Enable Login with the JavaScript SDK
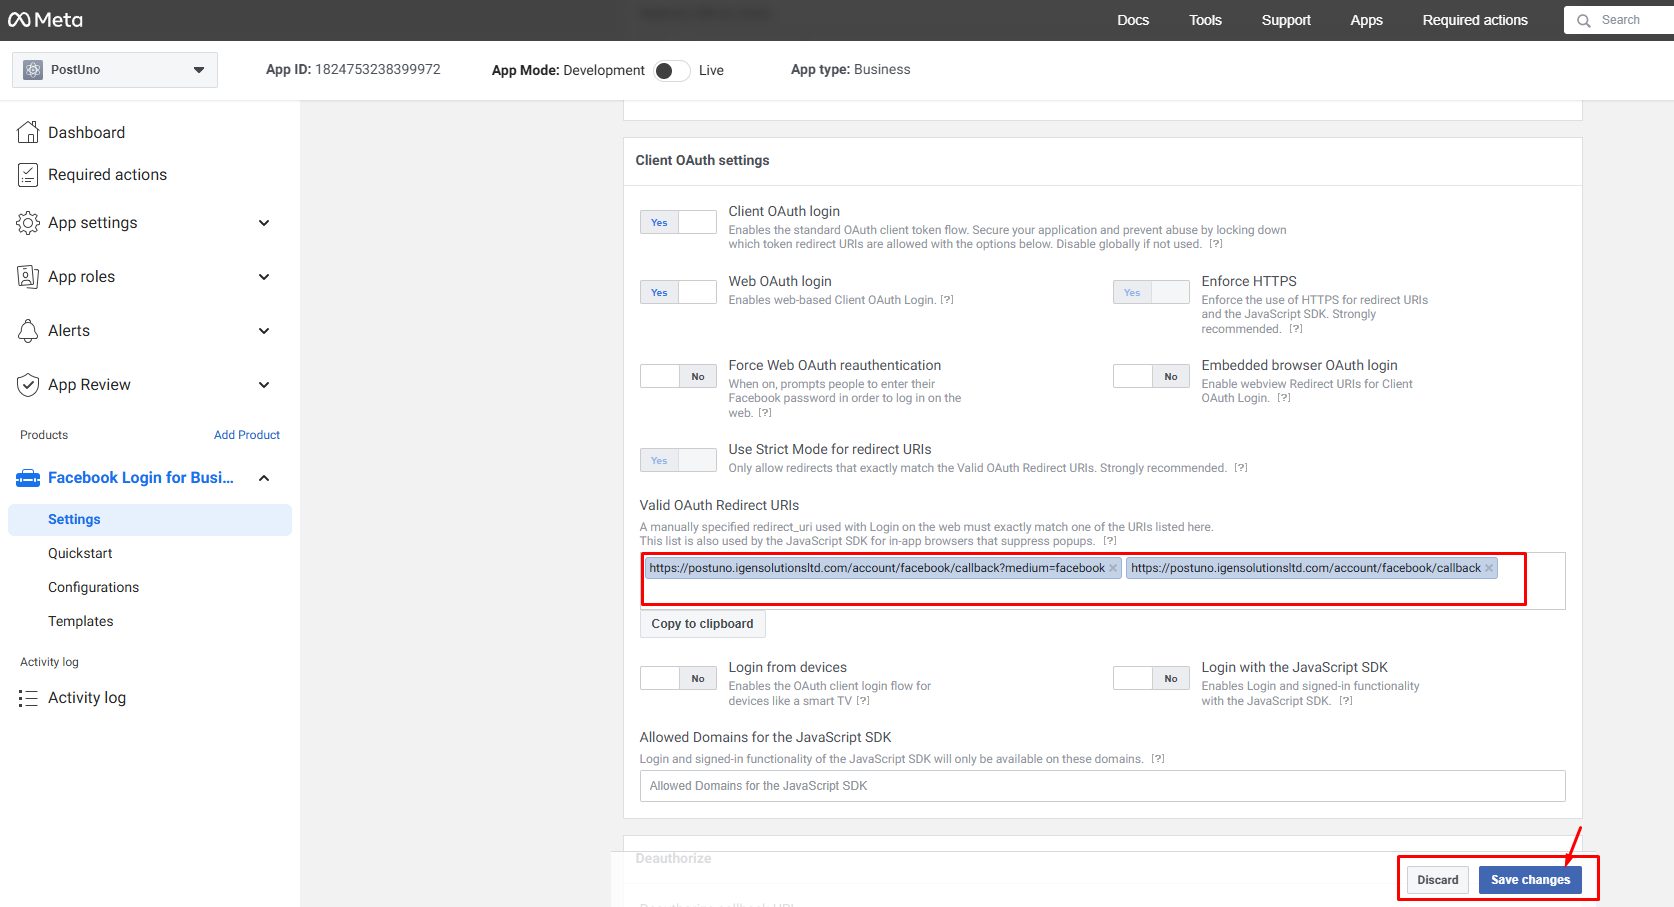Image resolution: width=1674 pixels, height=907 pixels. pos(1151,679)
